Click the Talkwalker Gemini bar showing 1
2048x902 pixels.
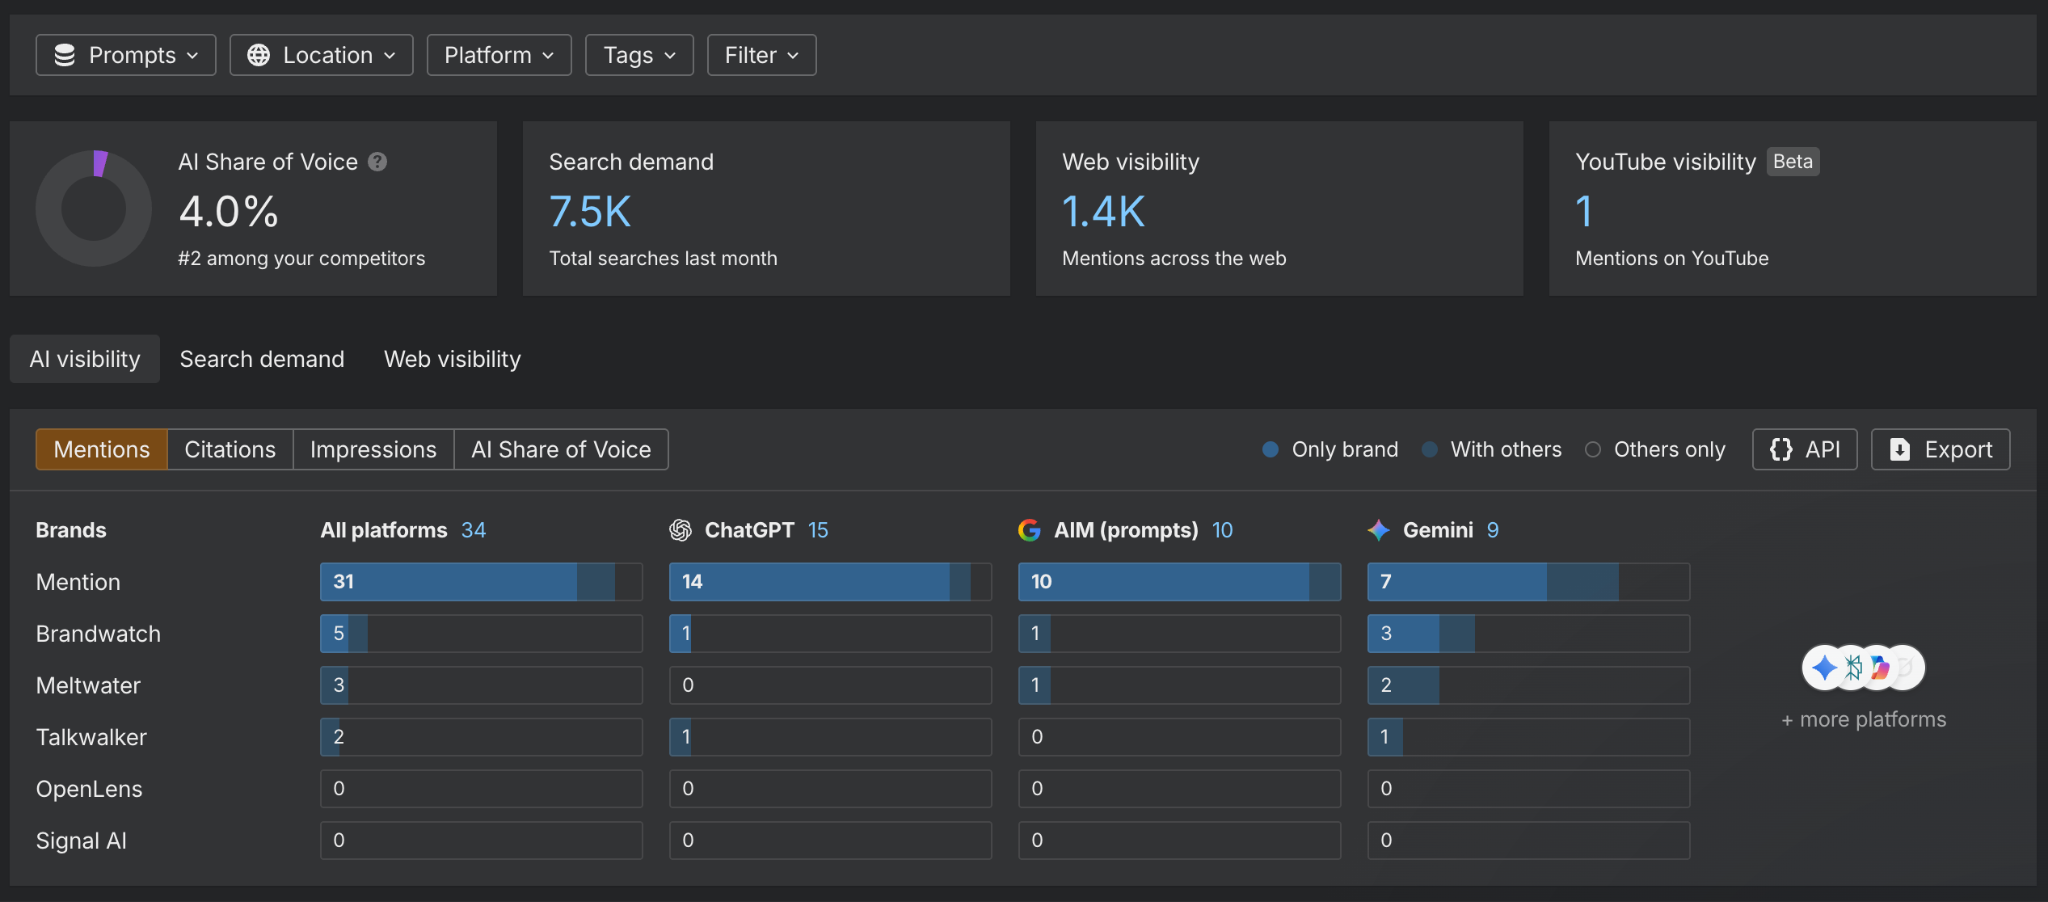click(1529, 737)
